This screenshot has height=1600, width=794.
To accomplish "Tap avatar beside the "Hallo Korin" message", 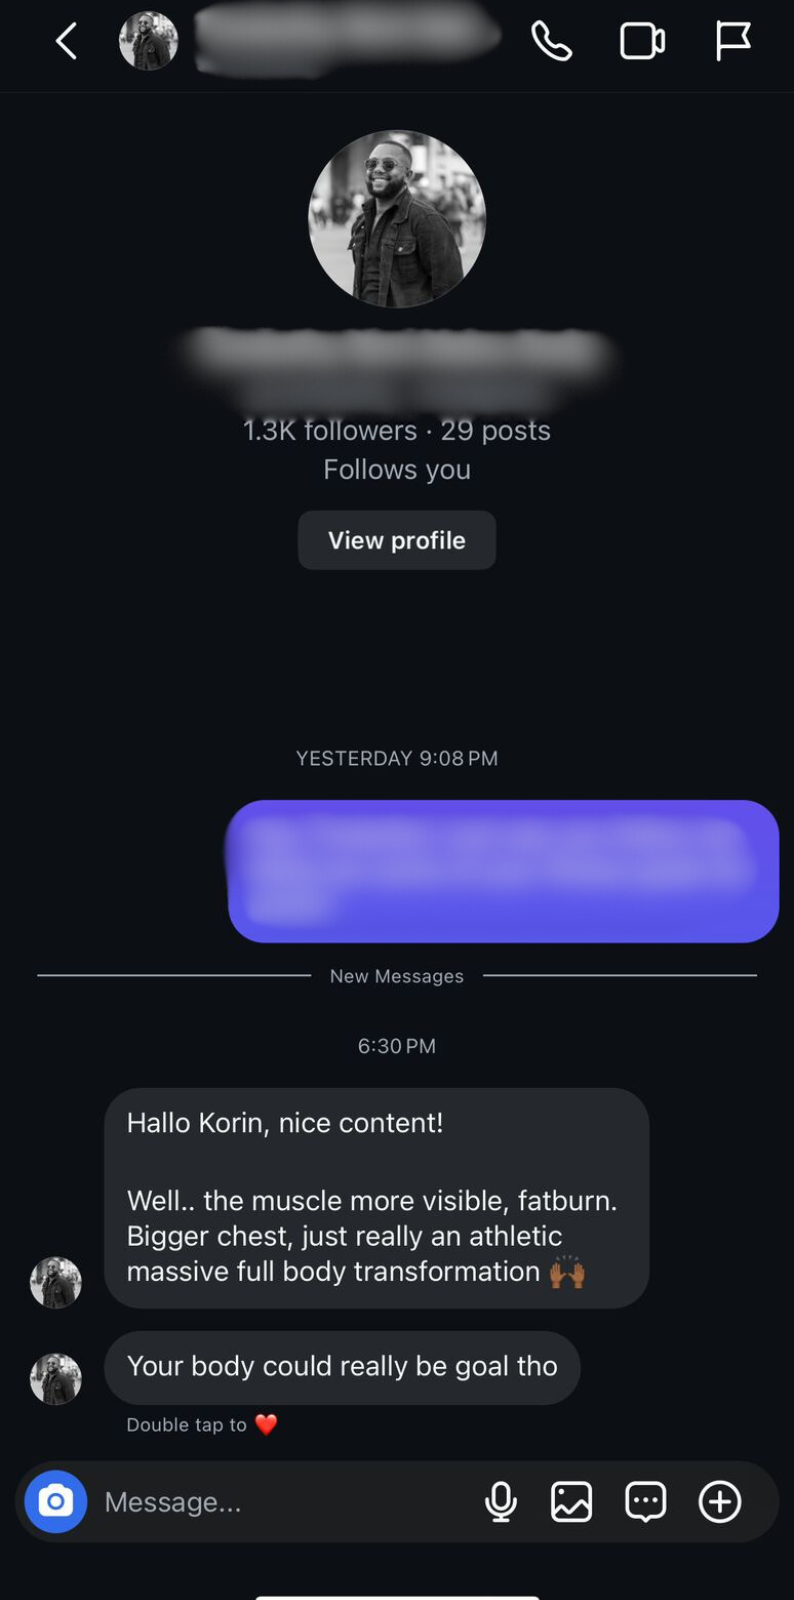I will point(56,1283).
